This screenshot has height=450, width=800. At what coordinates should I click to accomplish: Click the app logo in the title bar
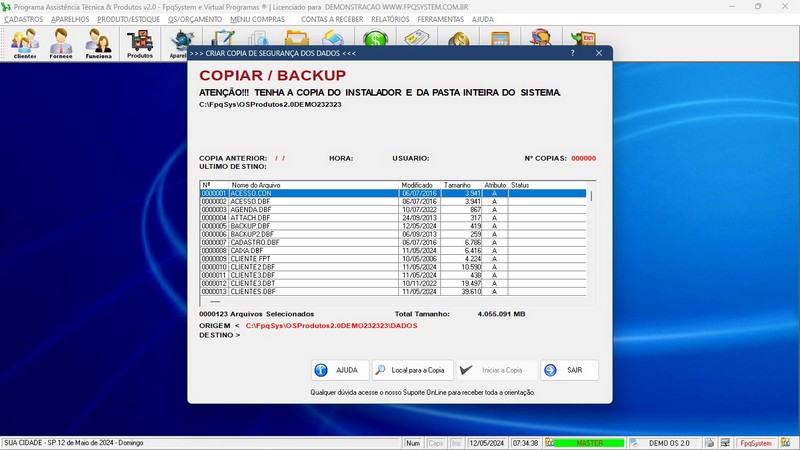point(6,7)
